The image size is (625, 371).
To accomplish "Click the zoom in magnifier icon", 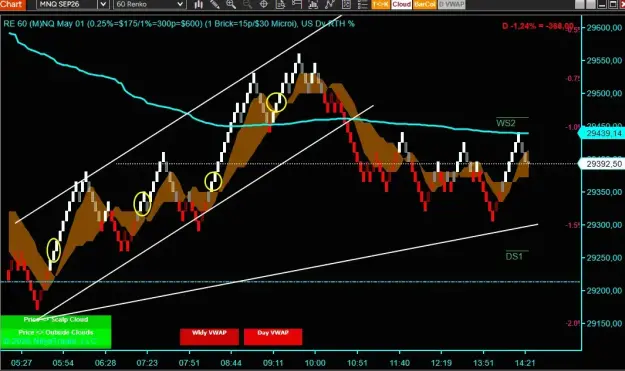I will (x=231, y=4).
